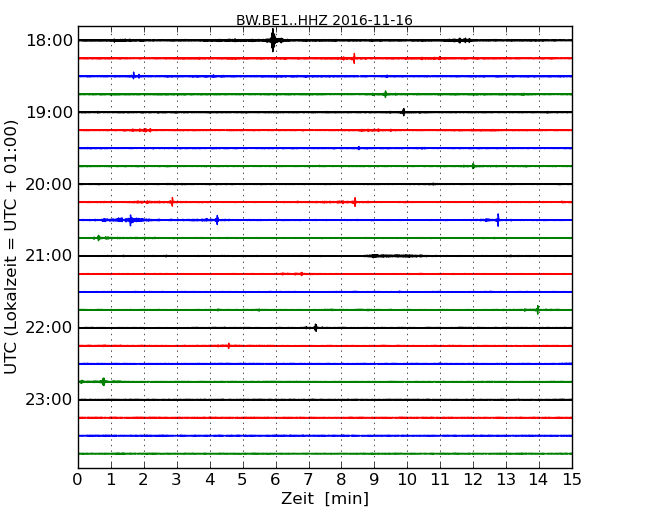Click the 21:00 y-axis label
Screen dimensions: 650x520
[49, 256]
